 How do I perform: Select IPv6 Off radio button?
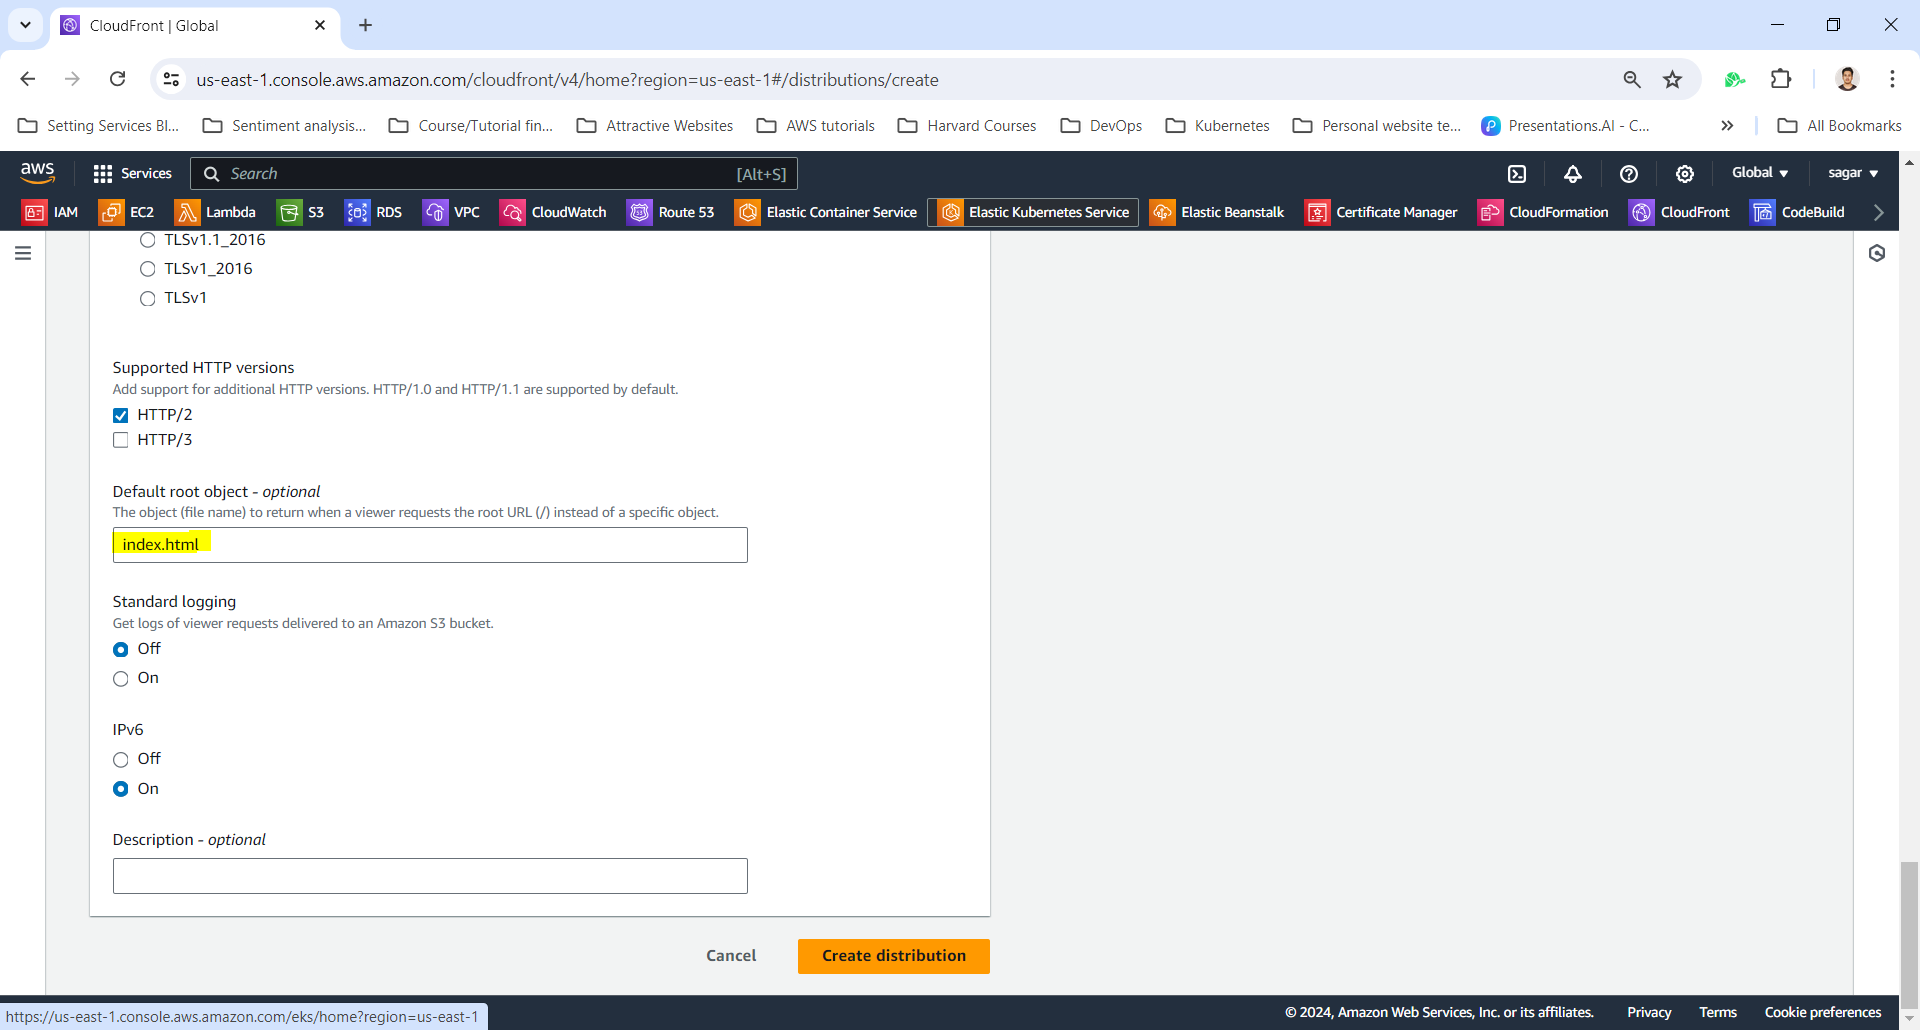[x=121, y=760]
